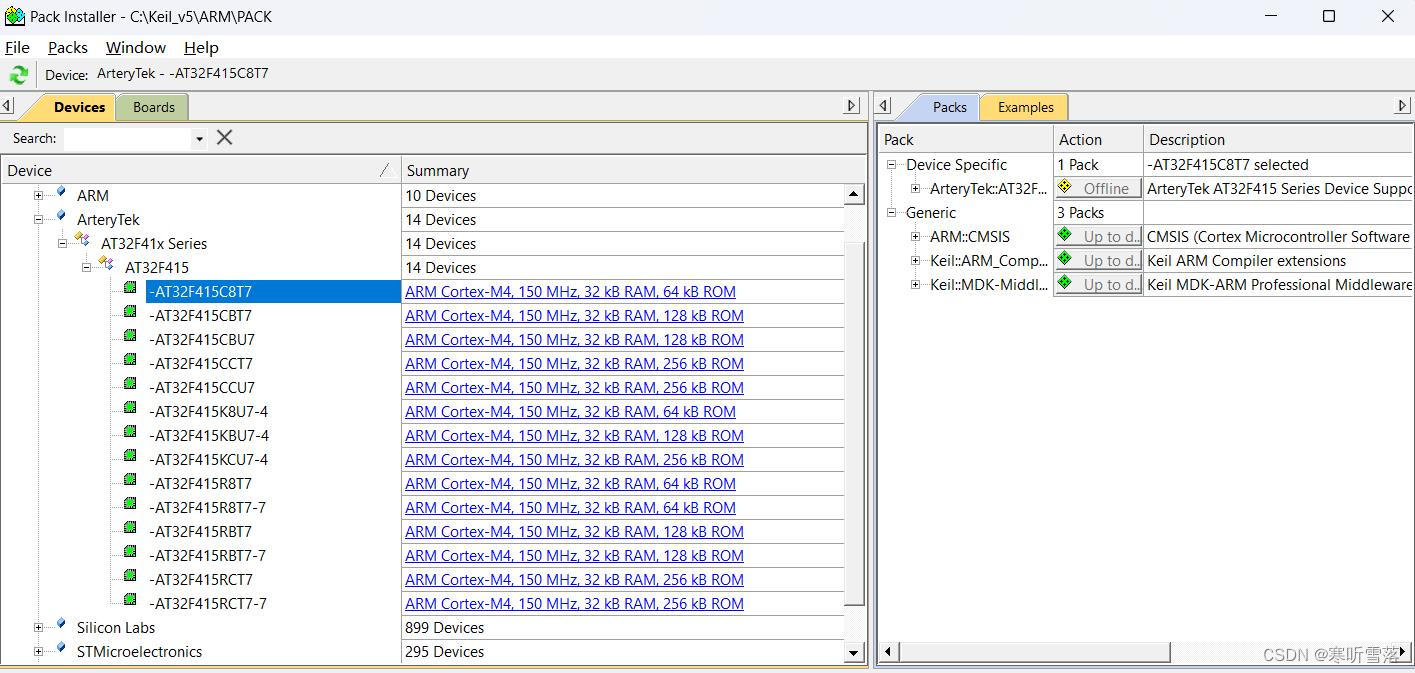
Task: Select the AT32F415RBT7-7 device row
Action: [207, 555]
